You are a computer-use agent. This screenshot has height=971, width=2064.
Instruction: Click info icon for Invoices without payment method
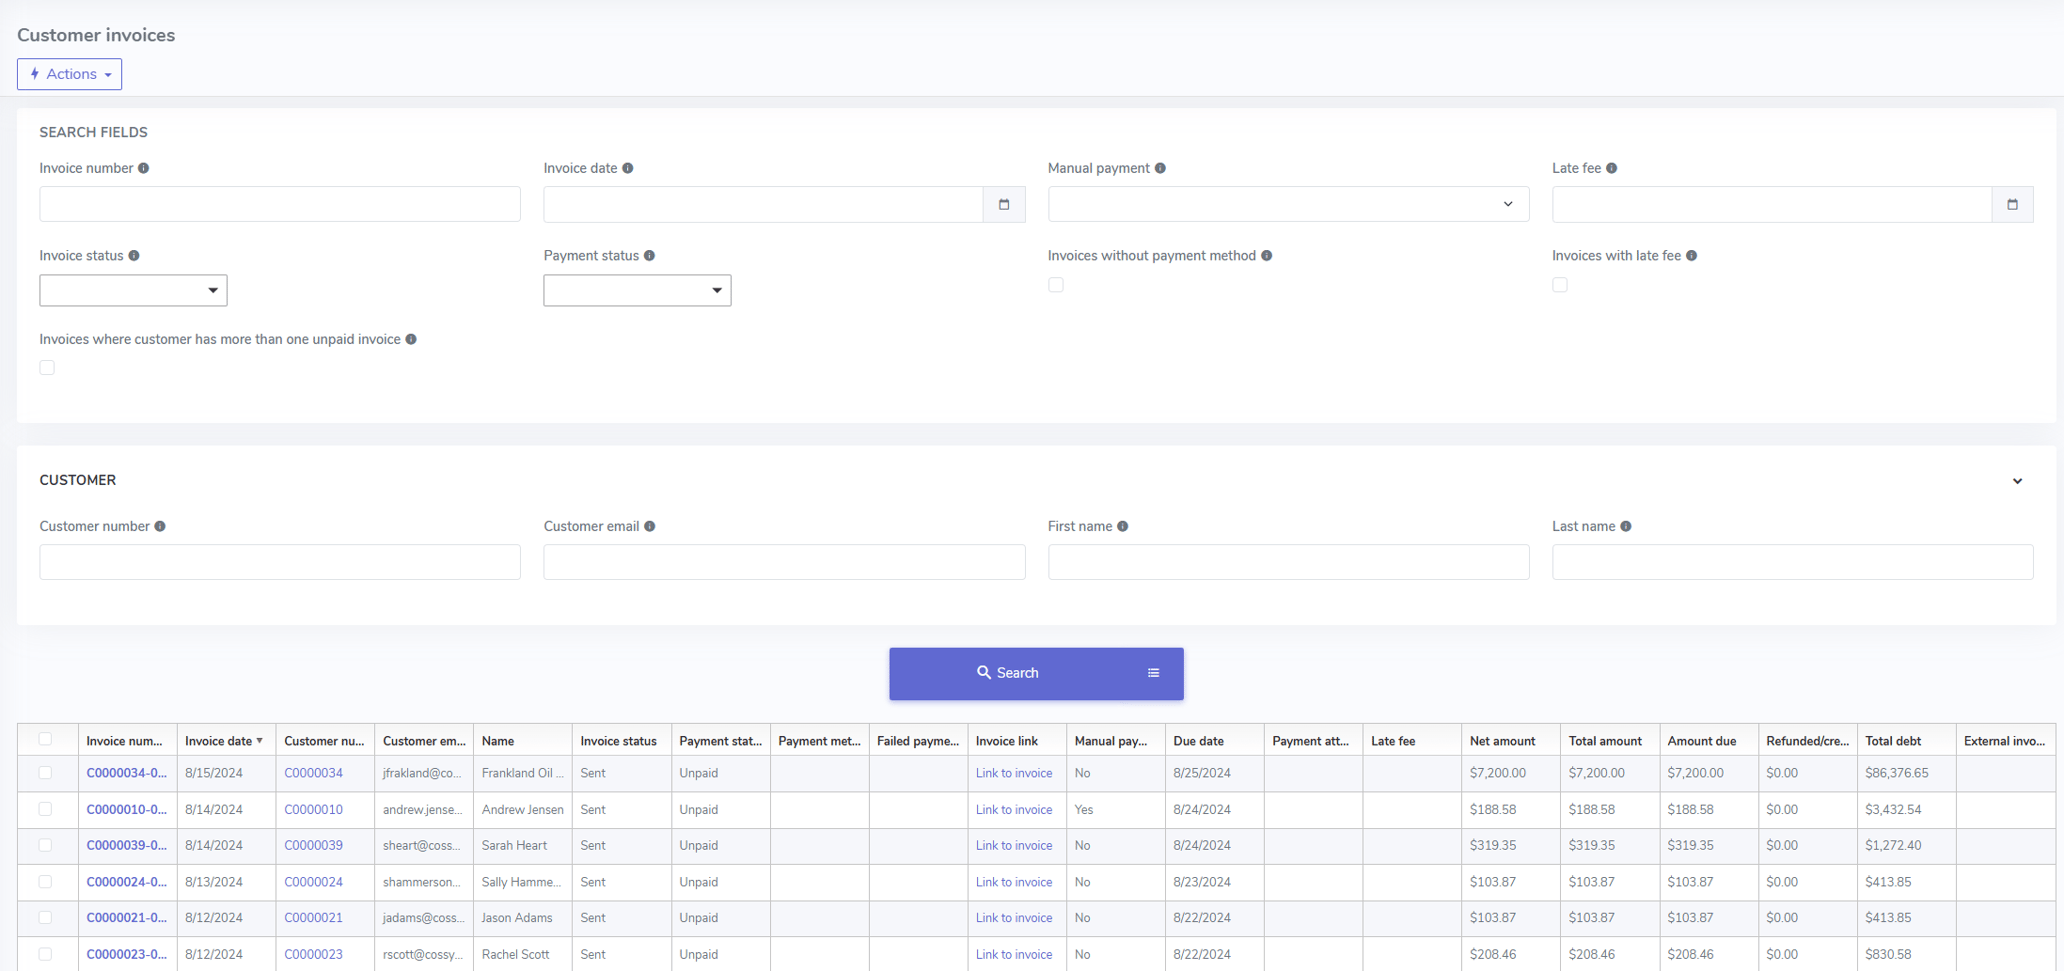[1266, 256]
